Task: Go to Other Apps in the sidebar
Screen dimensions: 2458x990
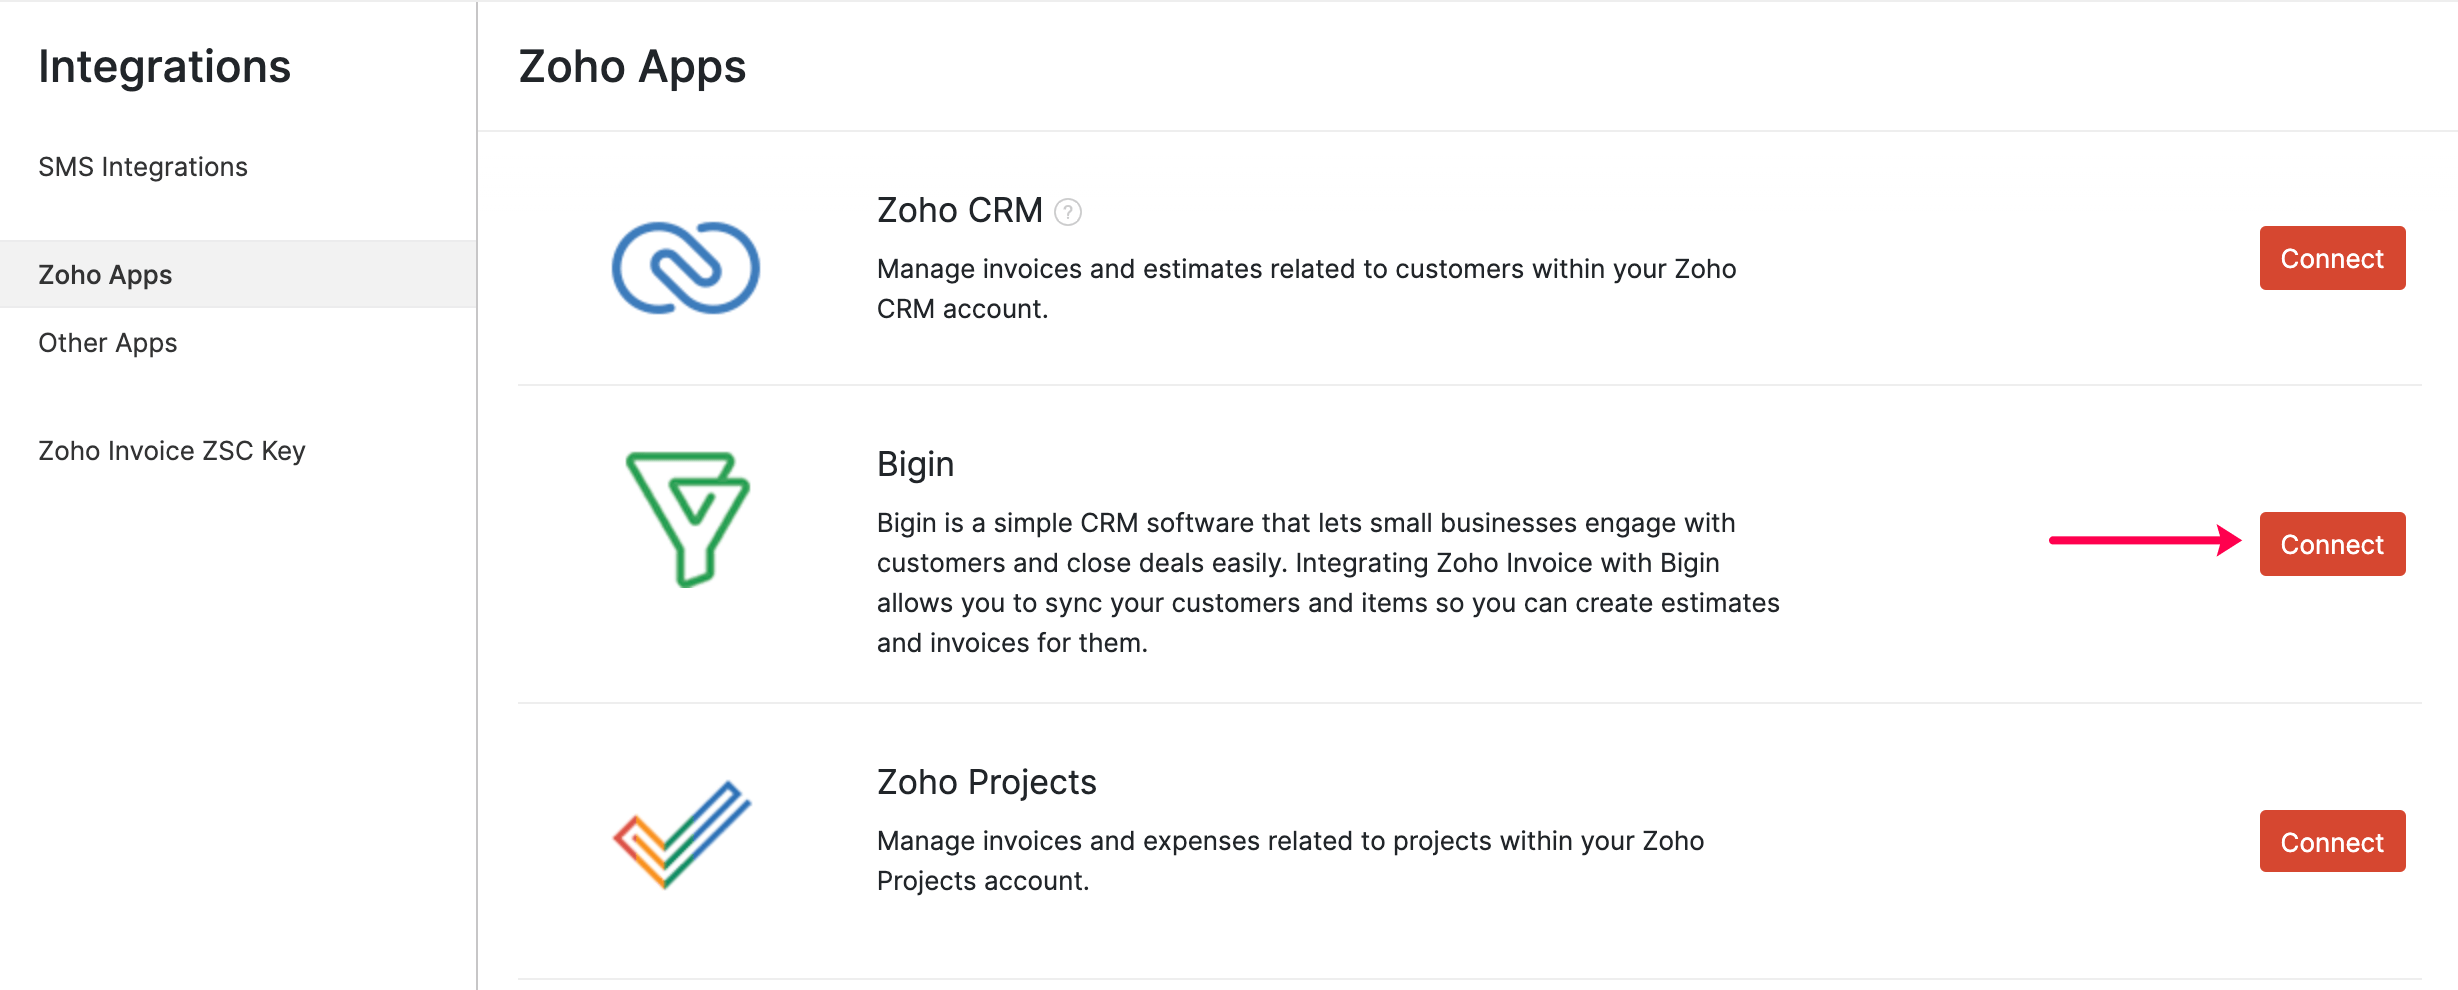Action: (108, 343)
